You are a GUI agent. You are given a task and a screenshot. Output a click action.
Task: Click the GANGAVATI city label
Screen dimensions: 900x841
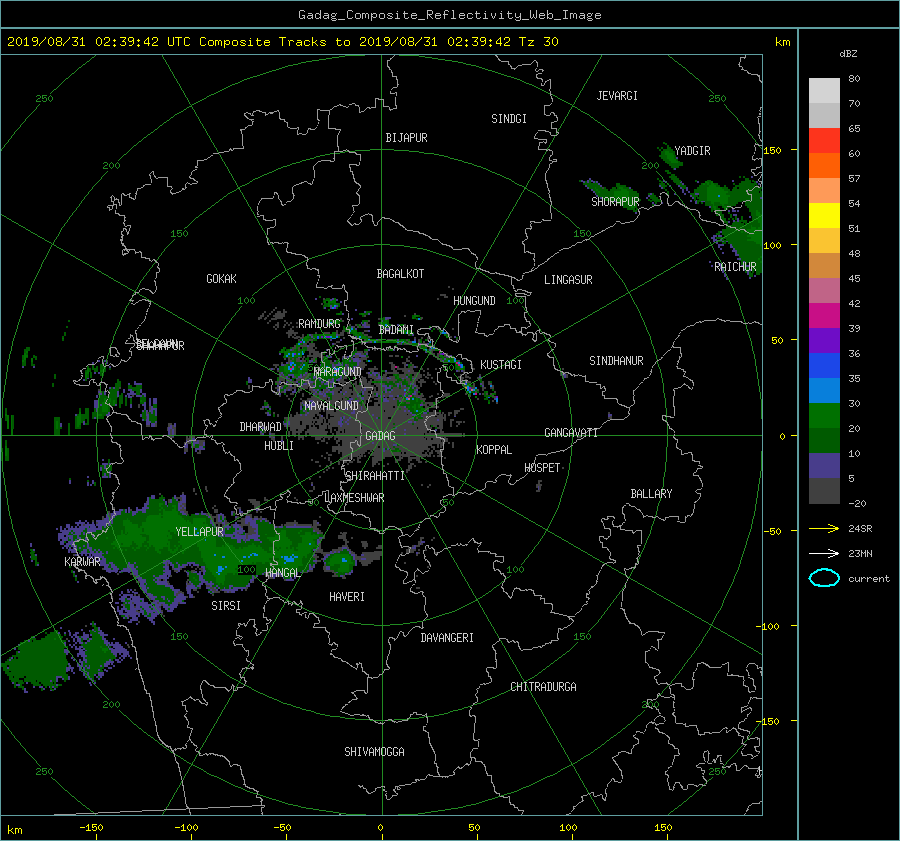point(571,433)
